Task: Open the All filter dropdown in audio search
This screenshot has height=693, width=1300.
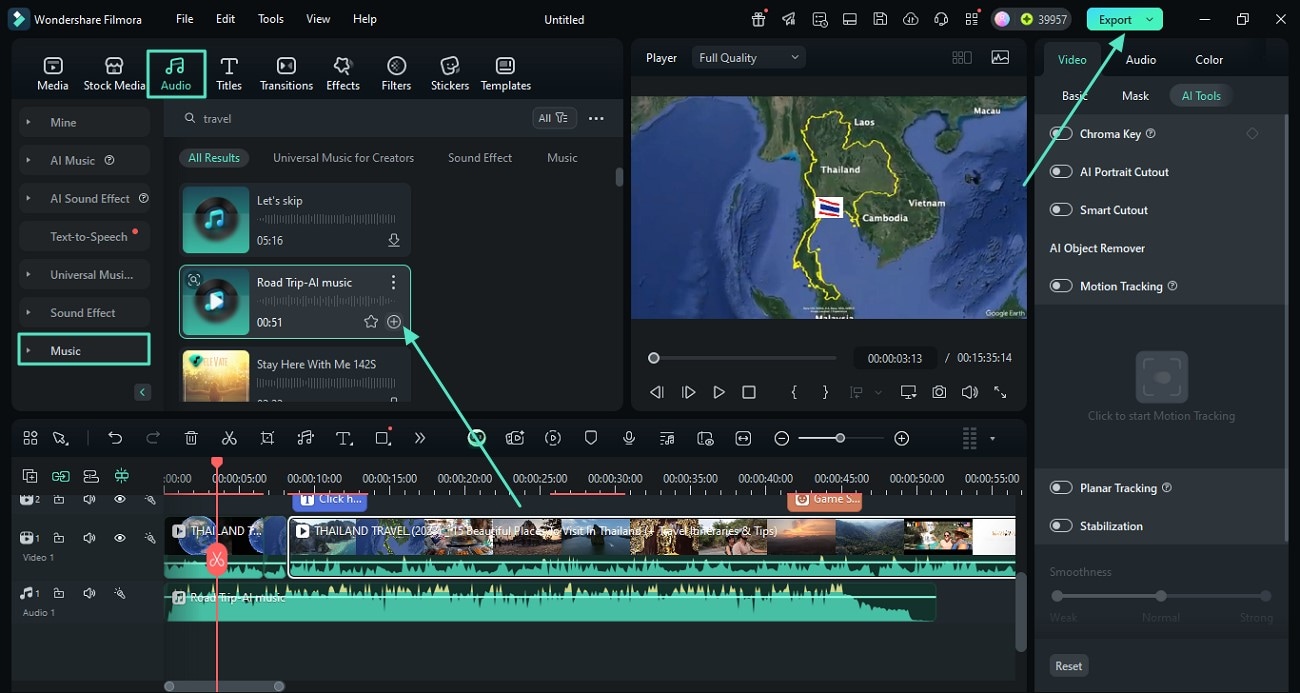Action: pos(554,118)
